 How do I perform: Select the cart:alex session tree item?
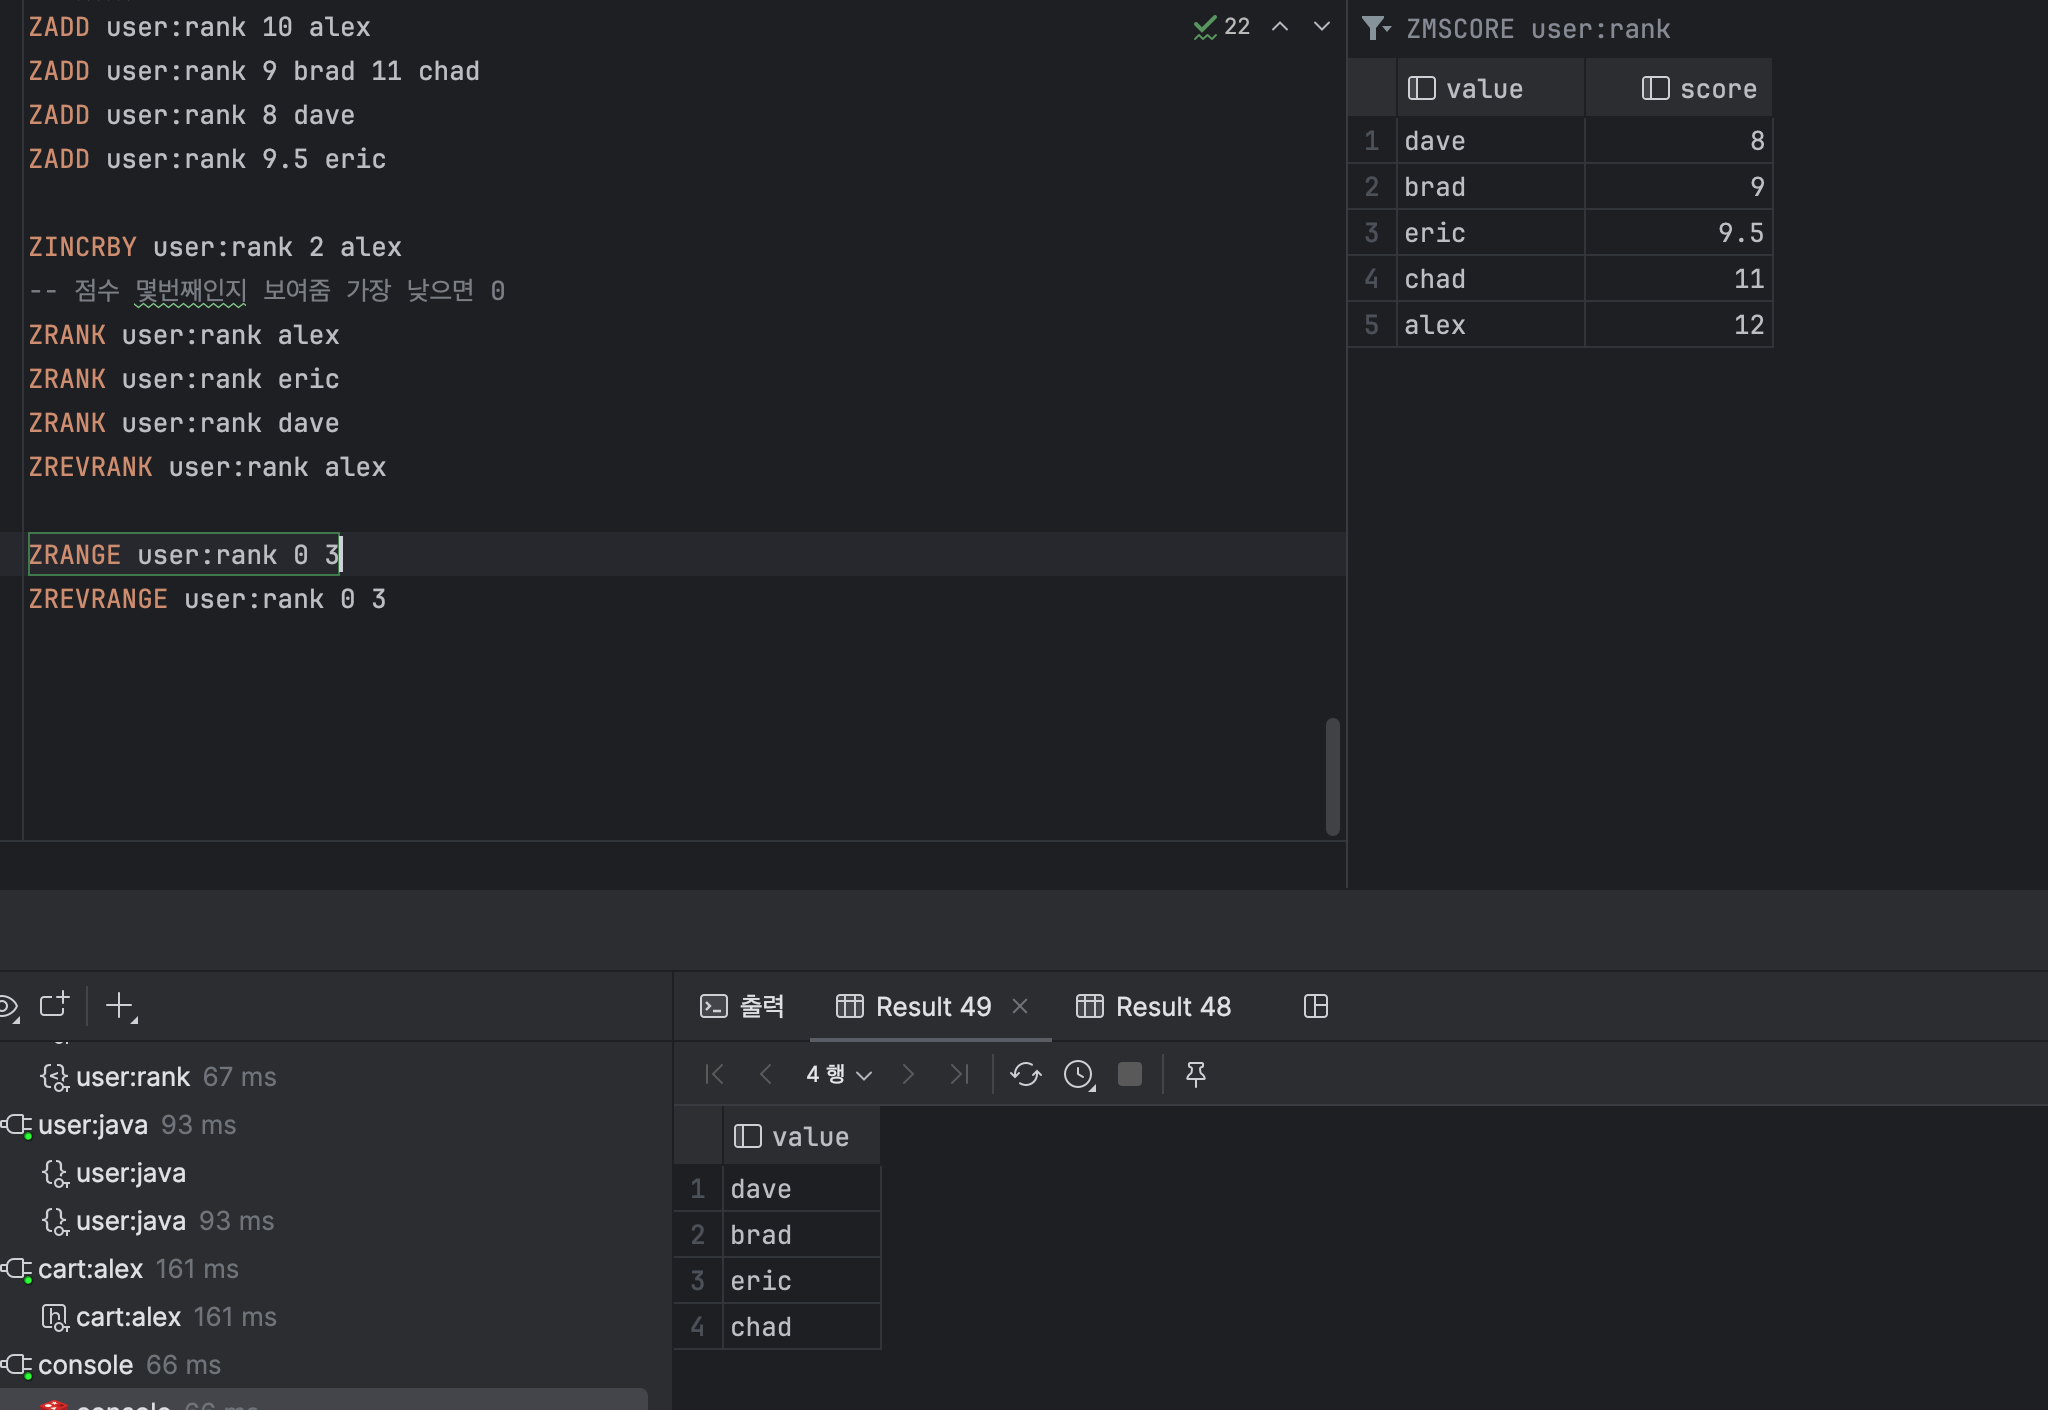pos(90,1269)
